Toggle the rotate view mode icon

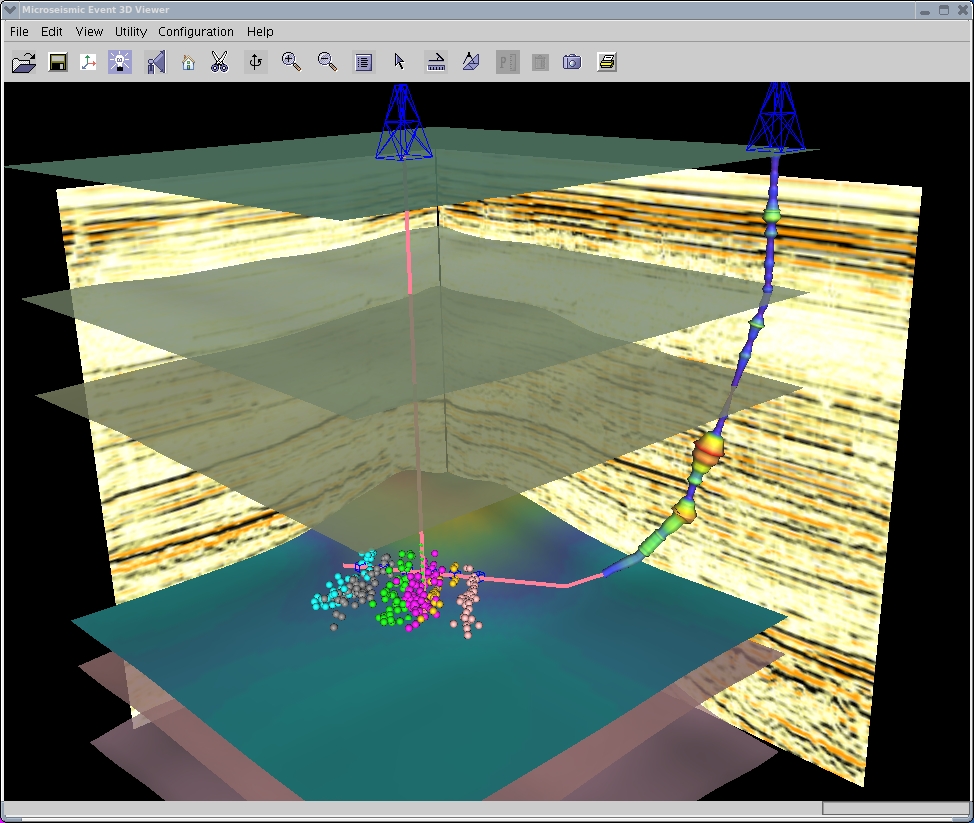(256, 63)
